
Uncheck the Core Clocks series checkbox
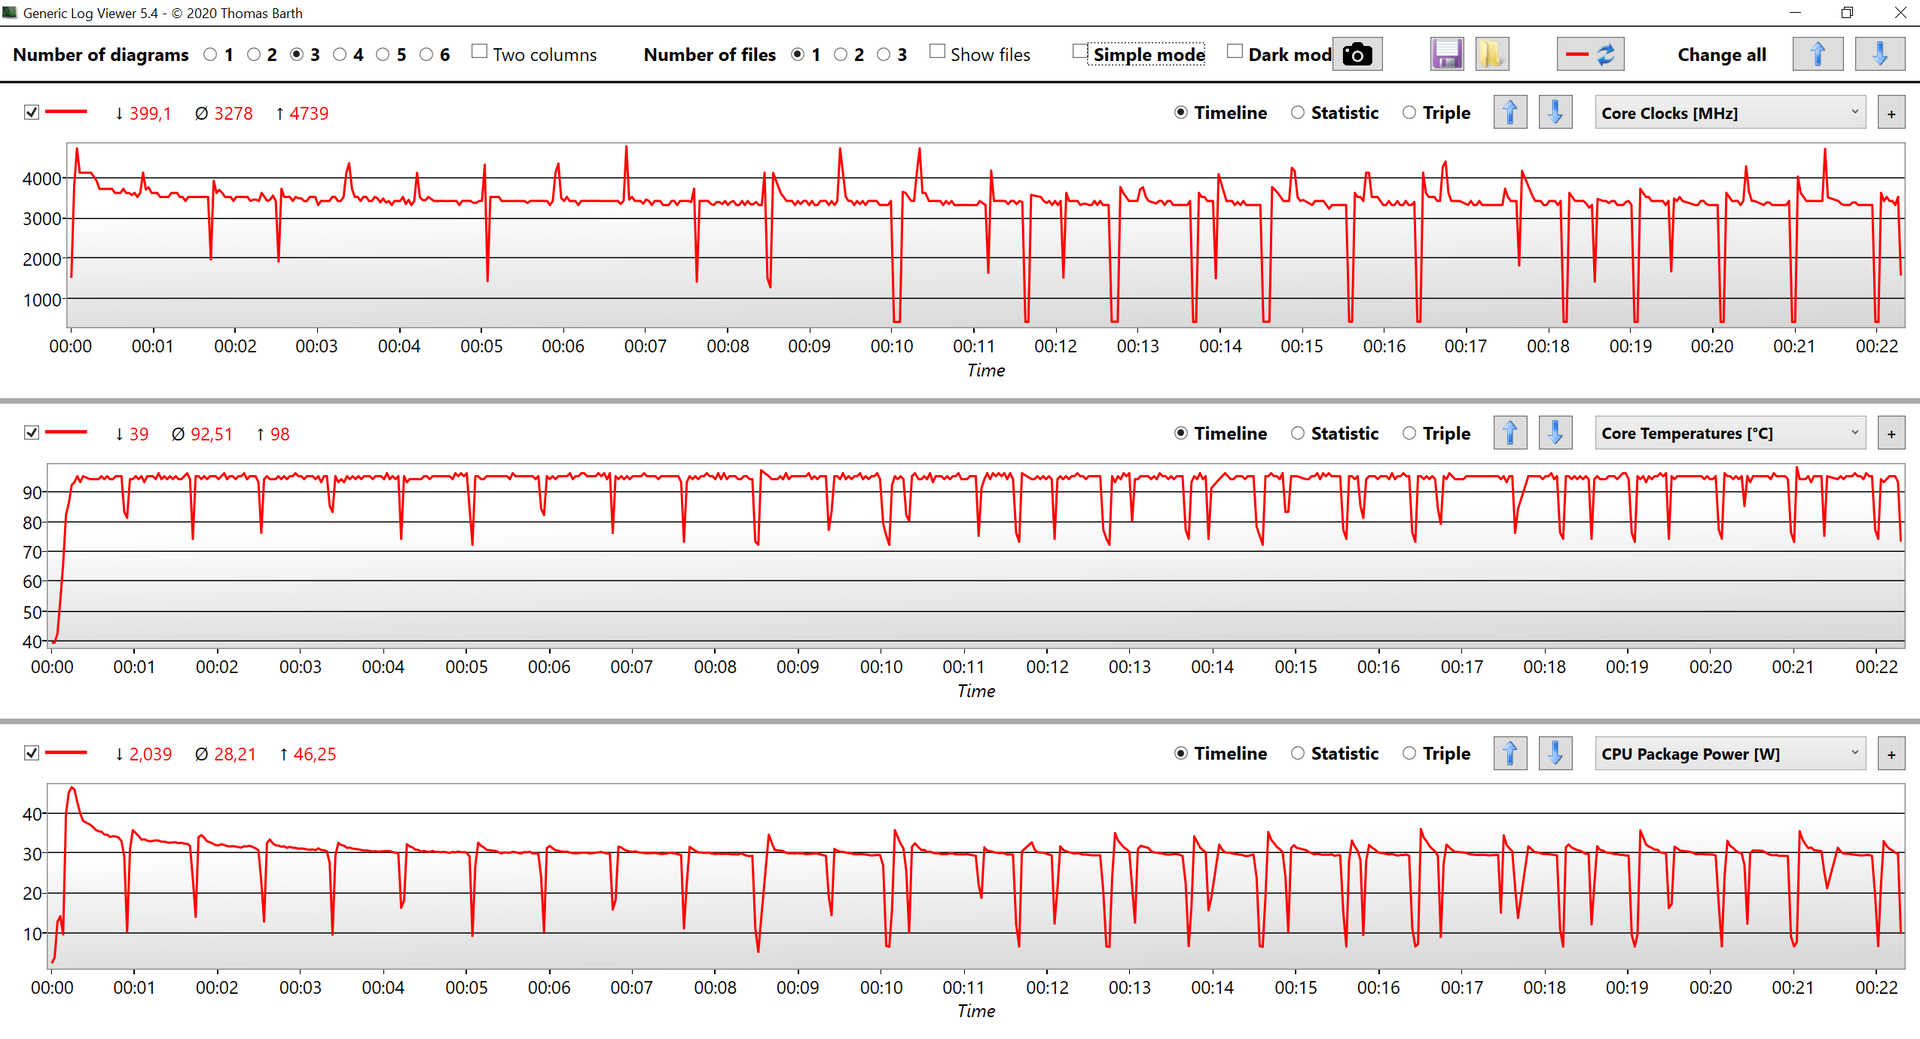[32, 112]
